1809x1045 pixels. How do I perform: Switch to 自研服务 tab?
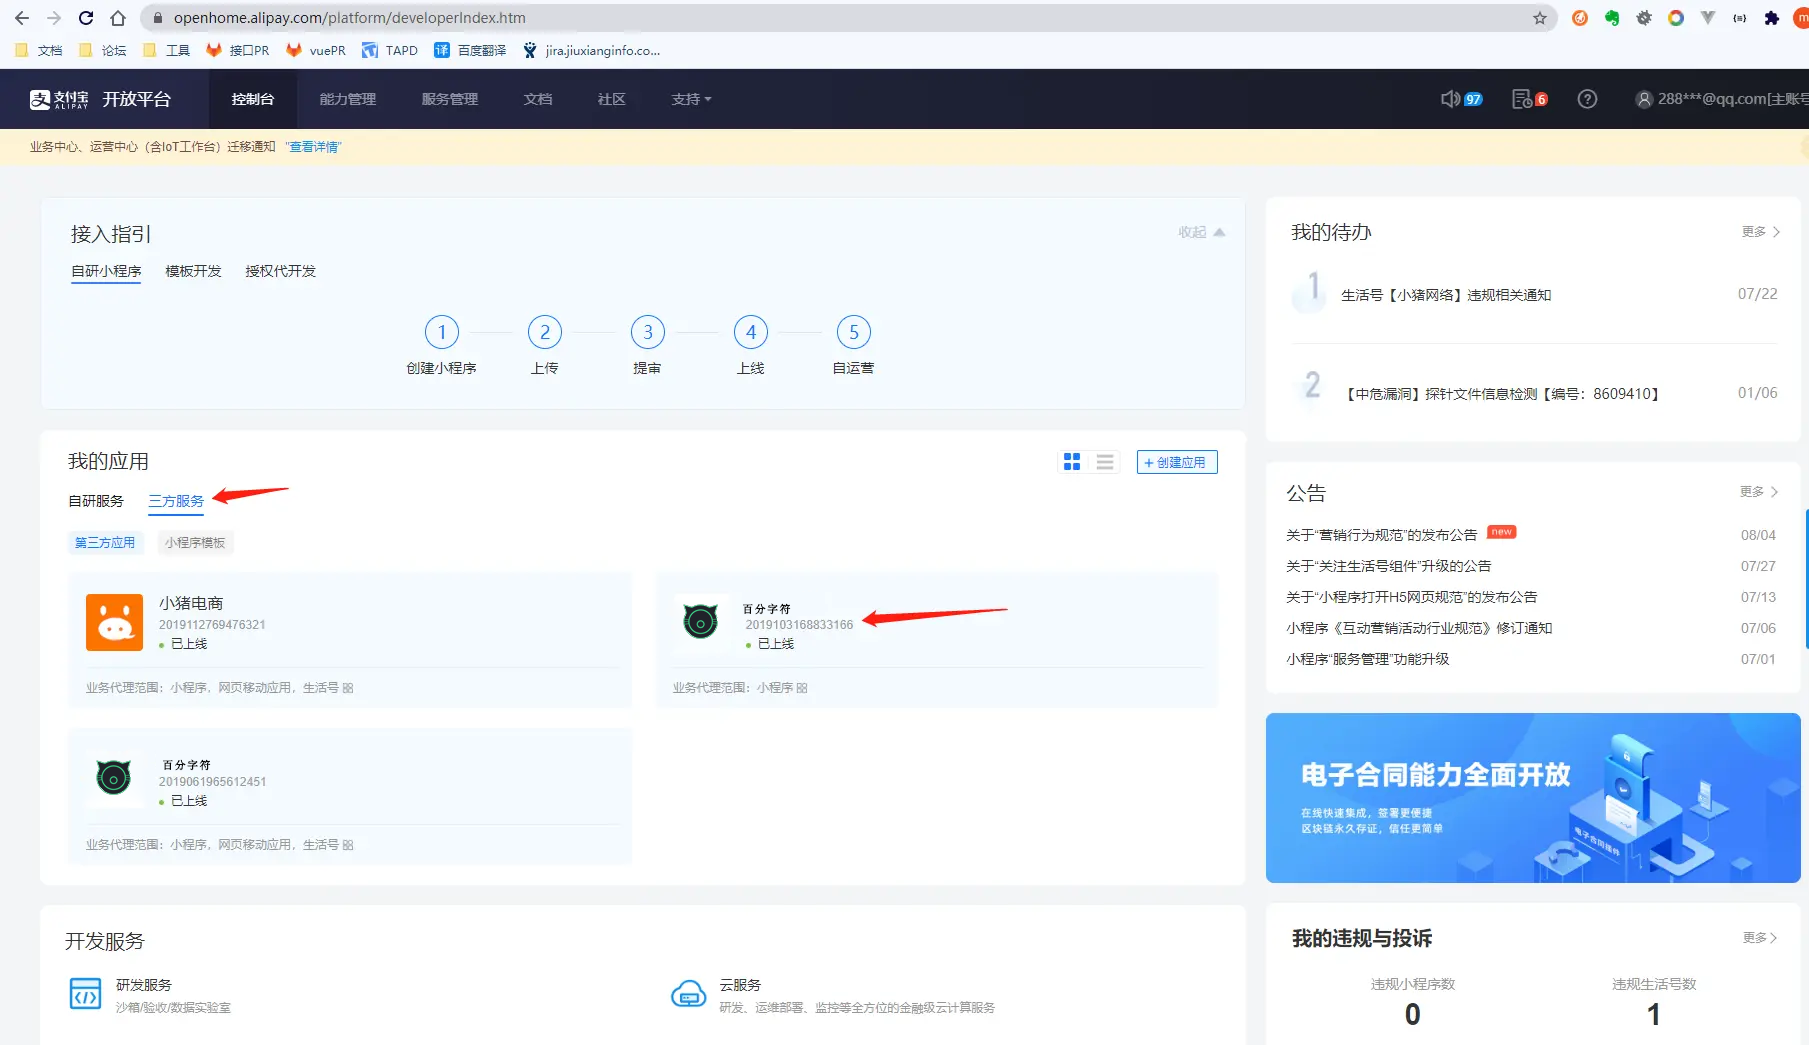tap(96, 501)
